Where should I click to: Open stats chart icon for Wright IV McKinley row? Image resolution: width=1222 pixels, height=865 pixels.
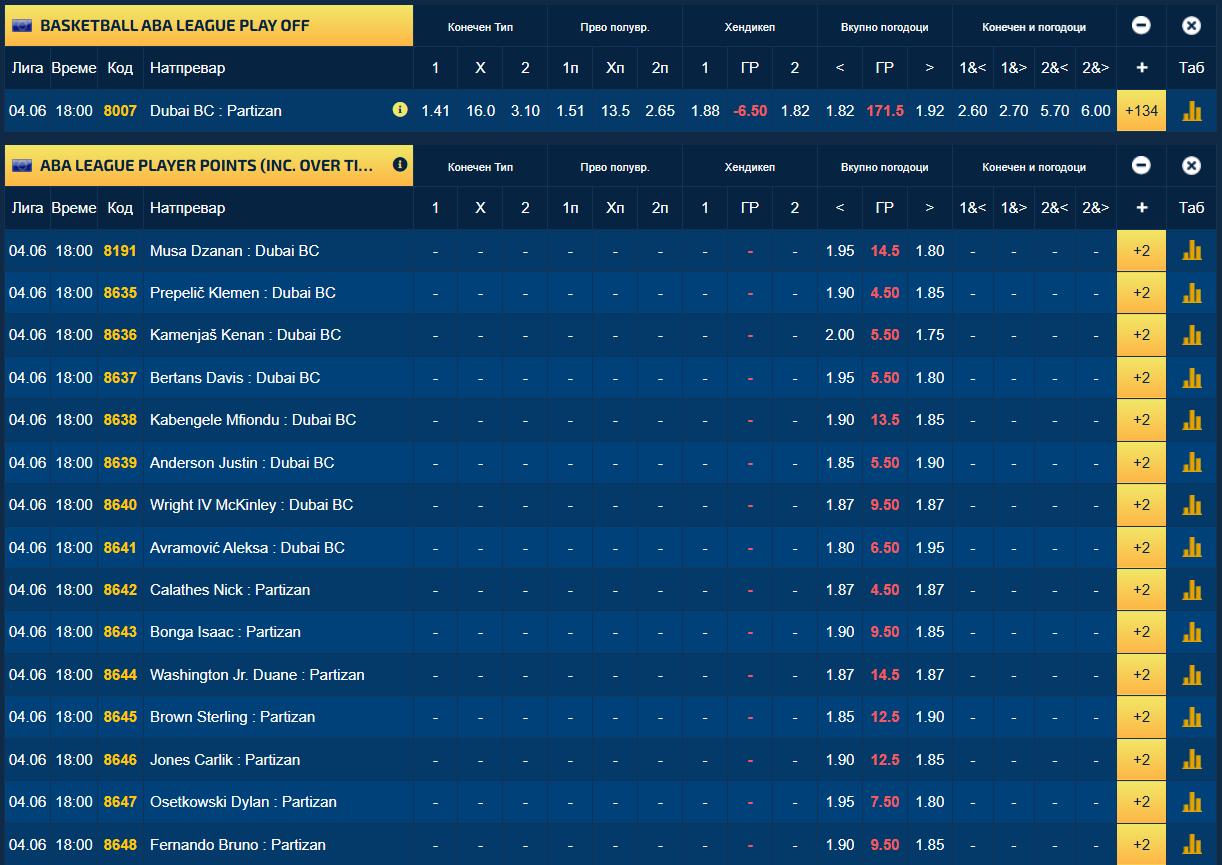coord(1191,505)
